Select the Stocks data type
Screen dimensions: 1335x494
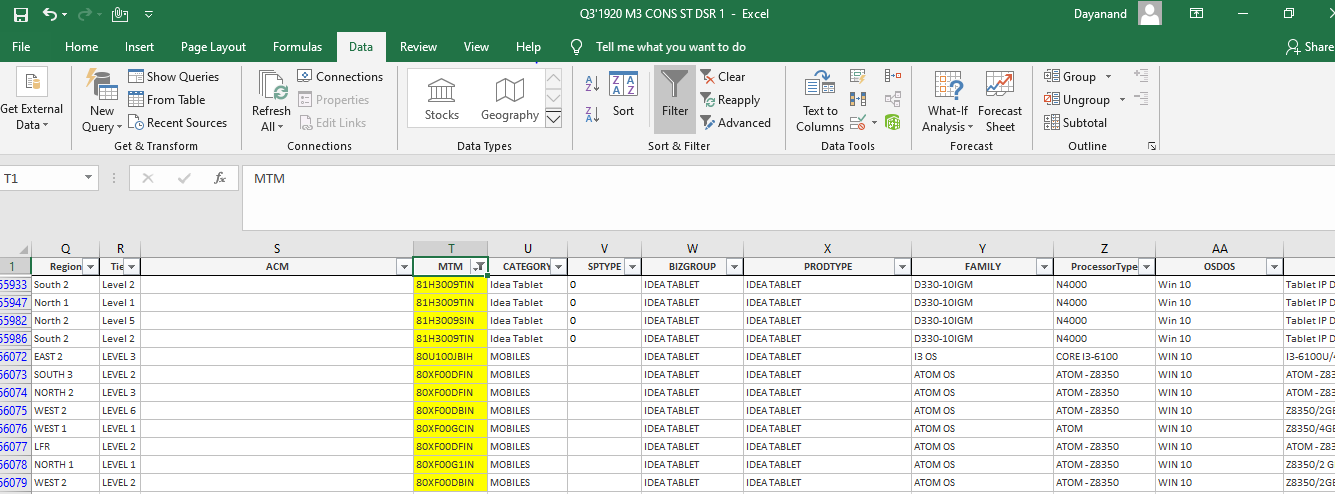coord(441,99)
